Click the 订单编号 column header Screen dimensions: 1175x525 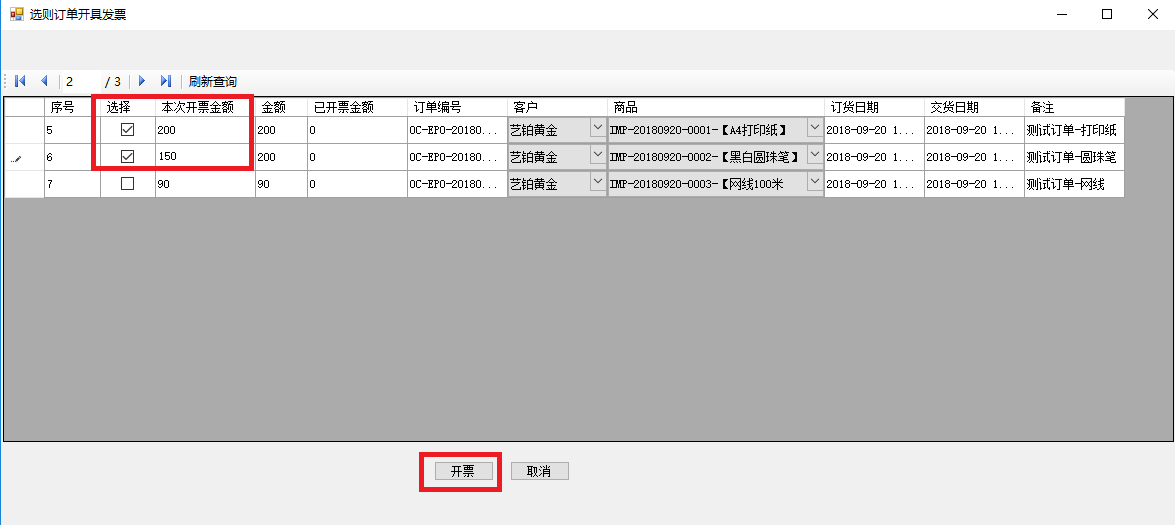click(458, 107)
